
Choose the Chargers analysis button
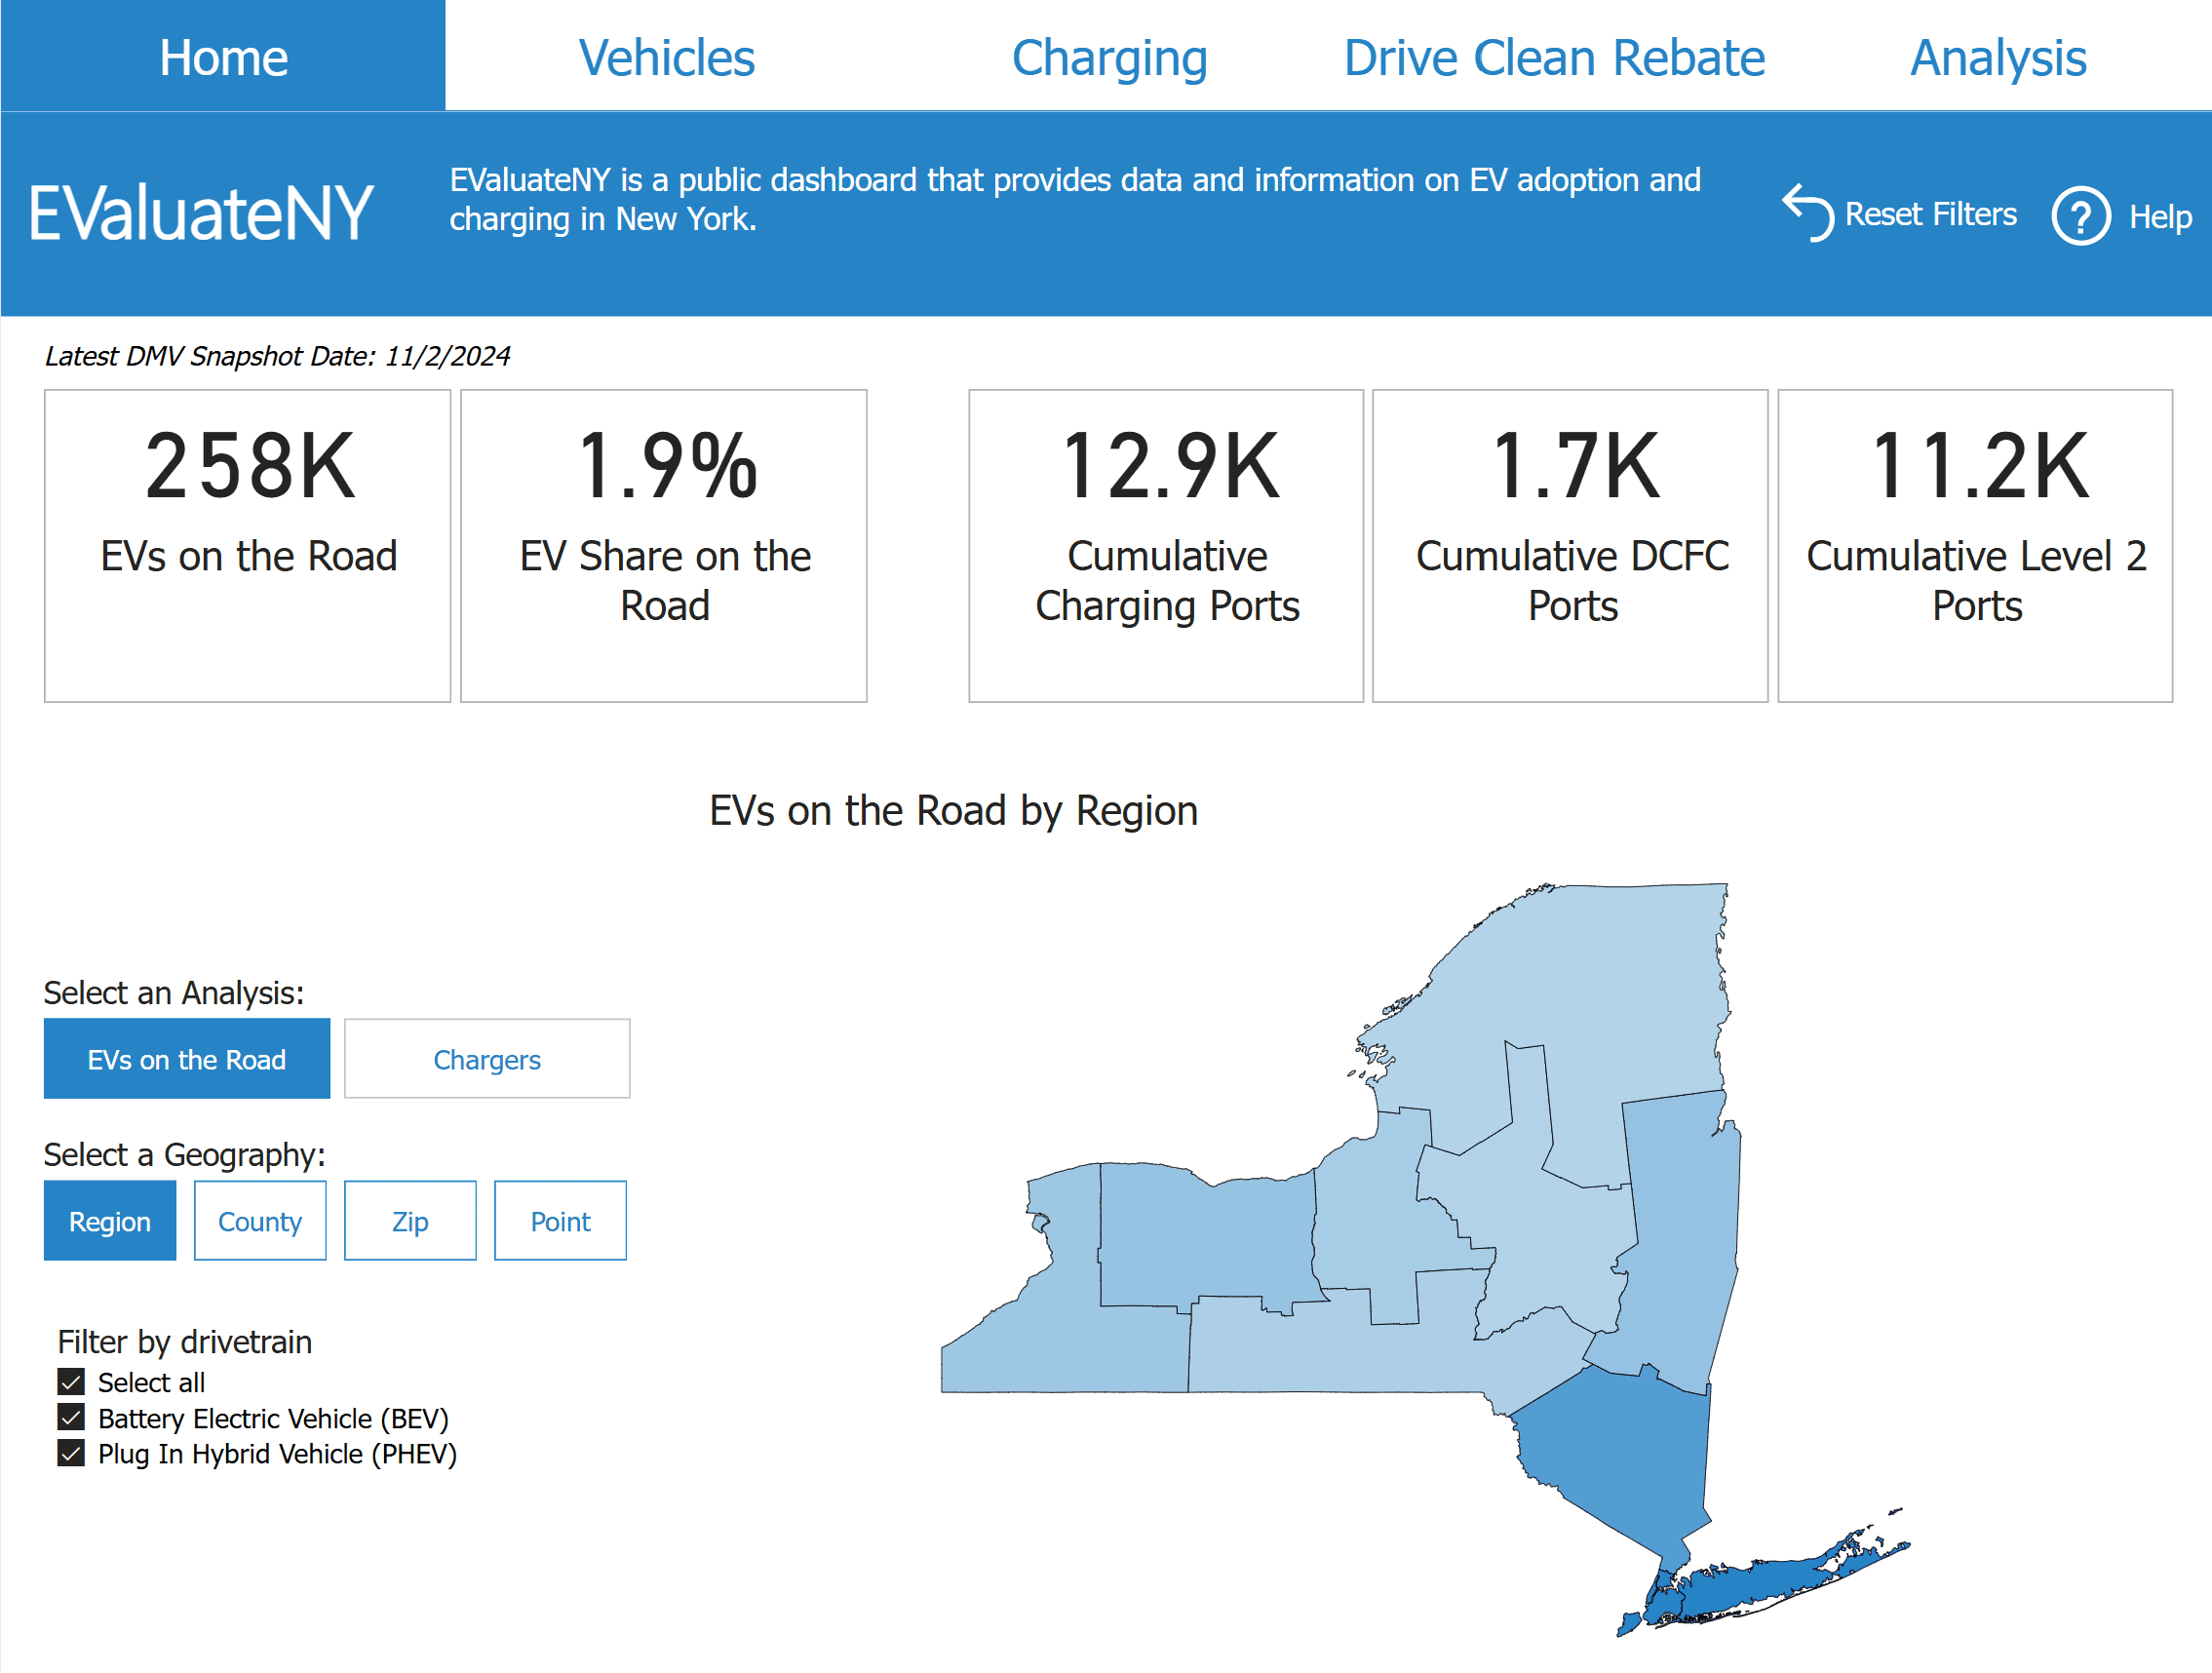tap(487, 1059)
